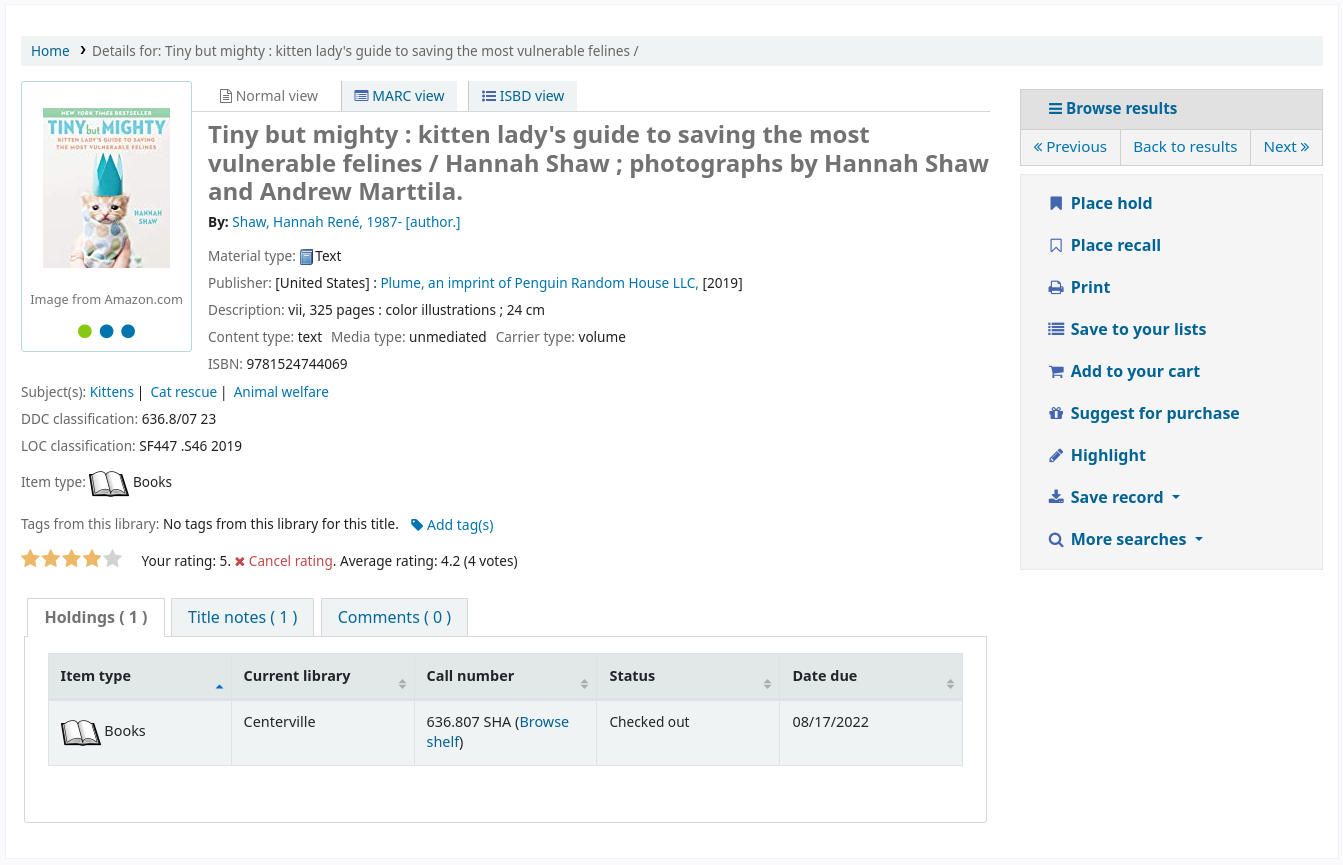Viewport: 1343px width, 865px height.
Task: Activate the Highlight pencil icon
Action: click(x=1056, y=455)
